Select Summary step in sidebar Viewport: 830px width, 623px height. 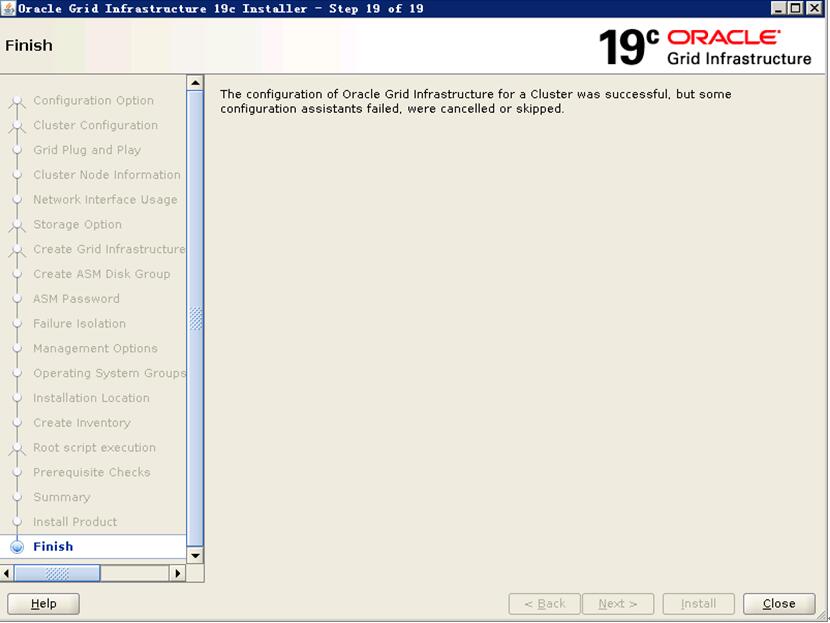coord(61,497)
